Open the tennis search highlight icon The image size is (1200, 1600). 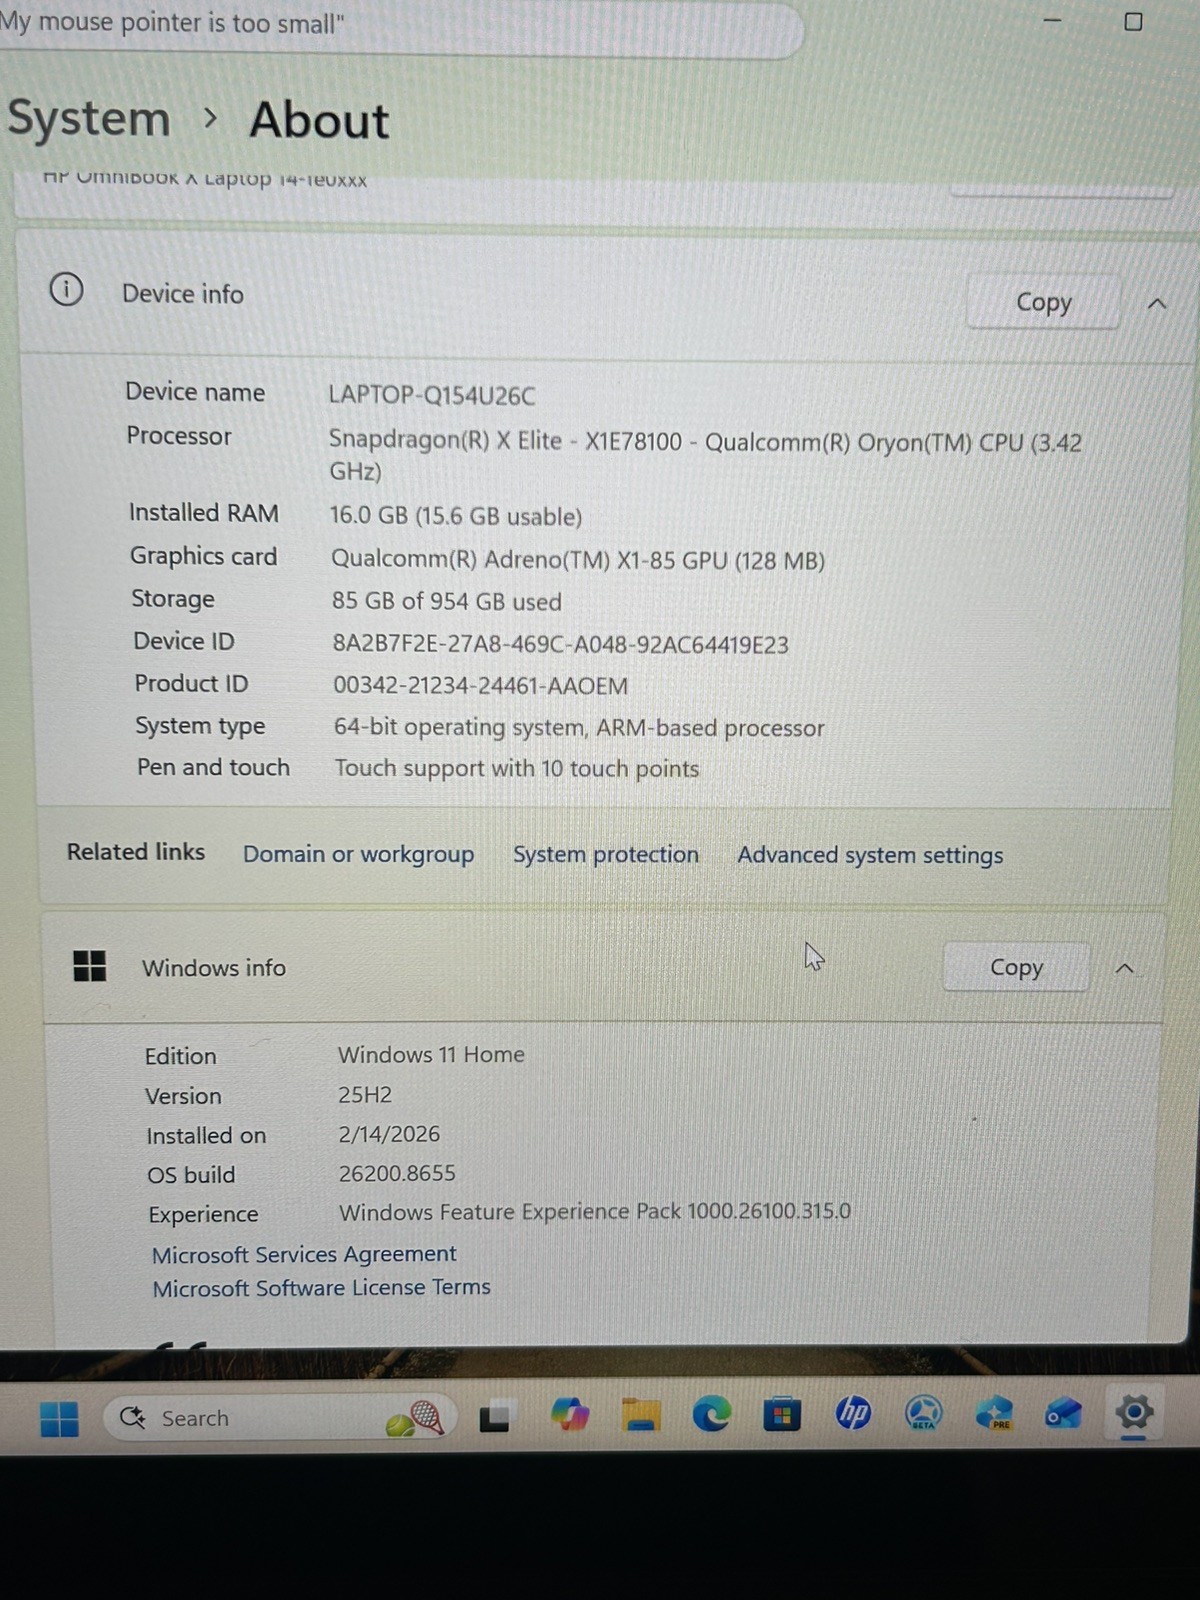tap(416, 1418)
